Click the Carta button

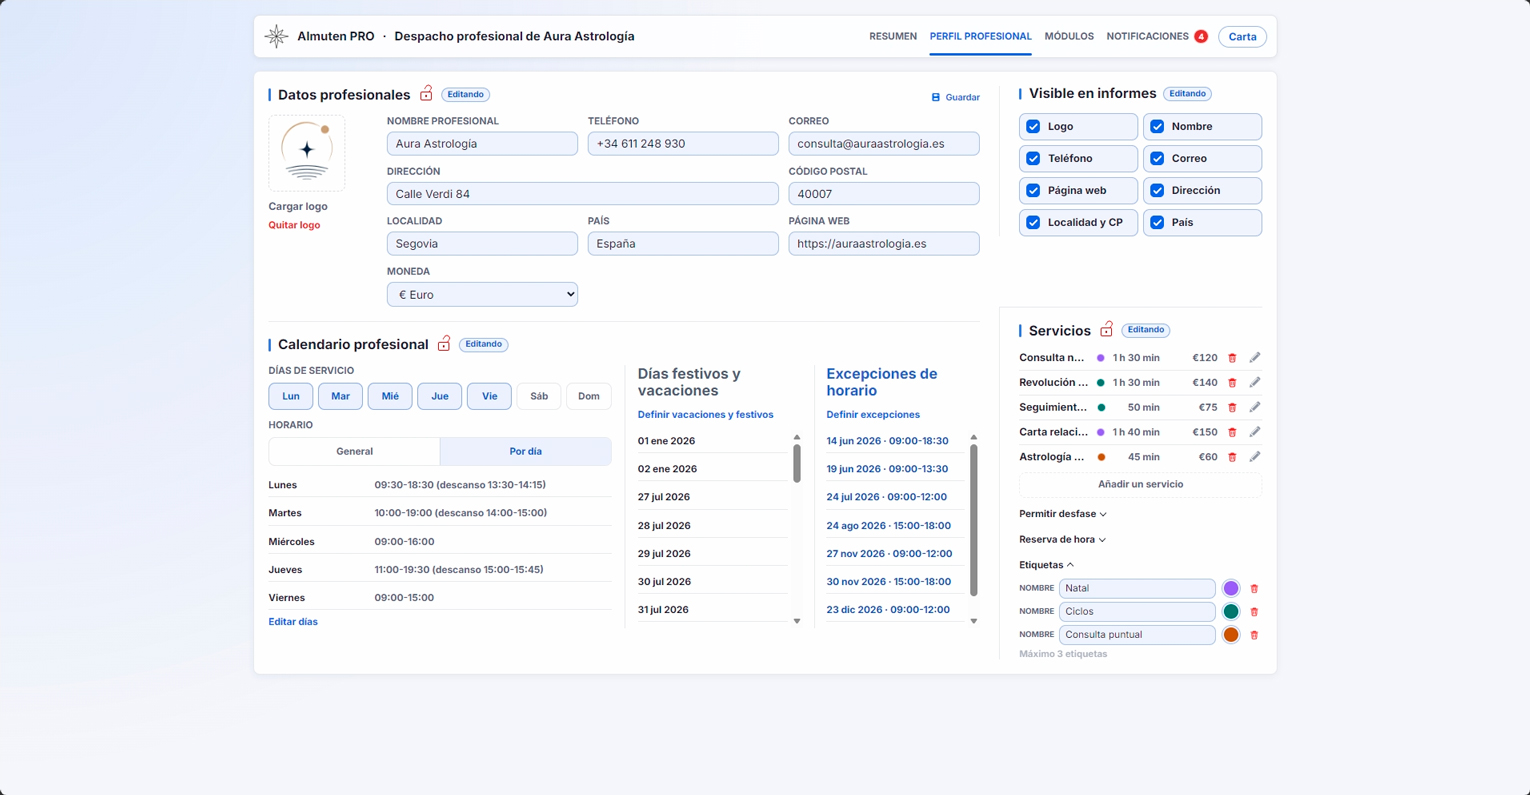[1242, 37]
